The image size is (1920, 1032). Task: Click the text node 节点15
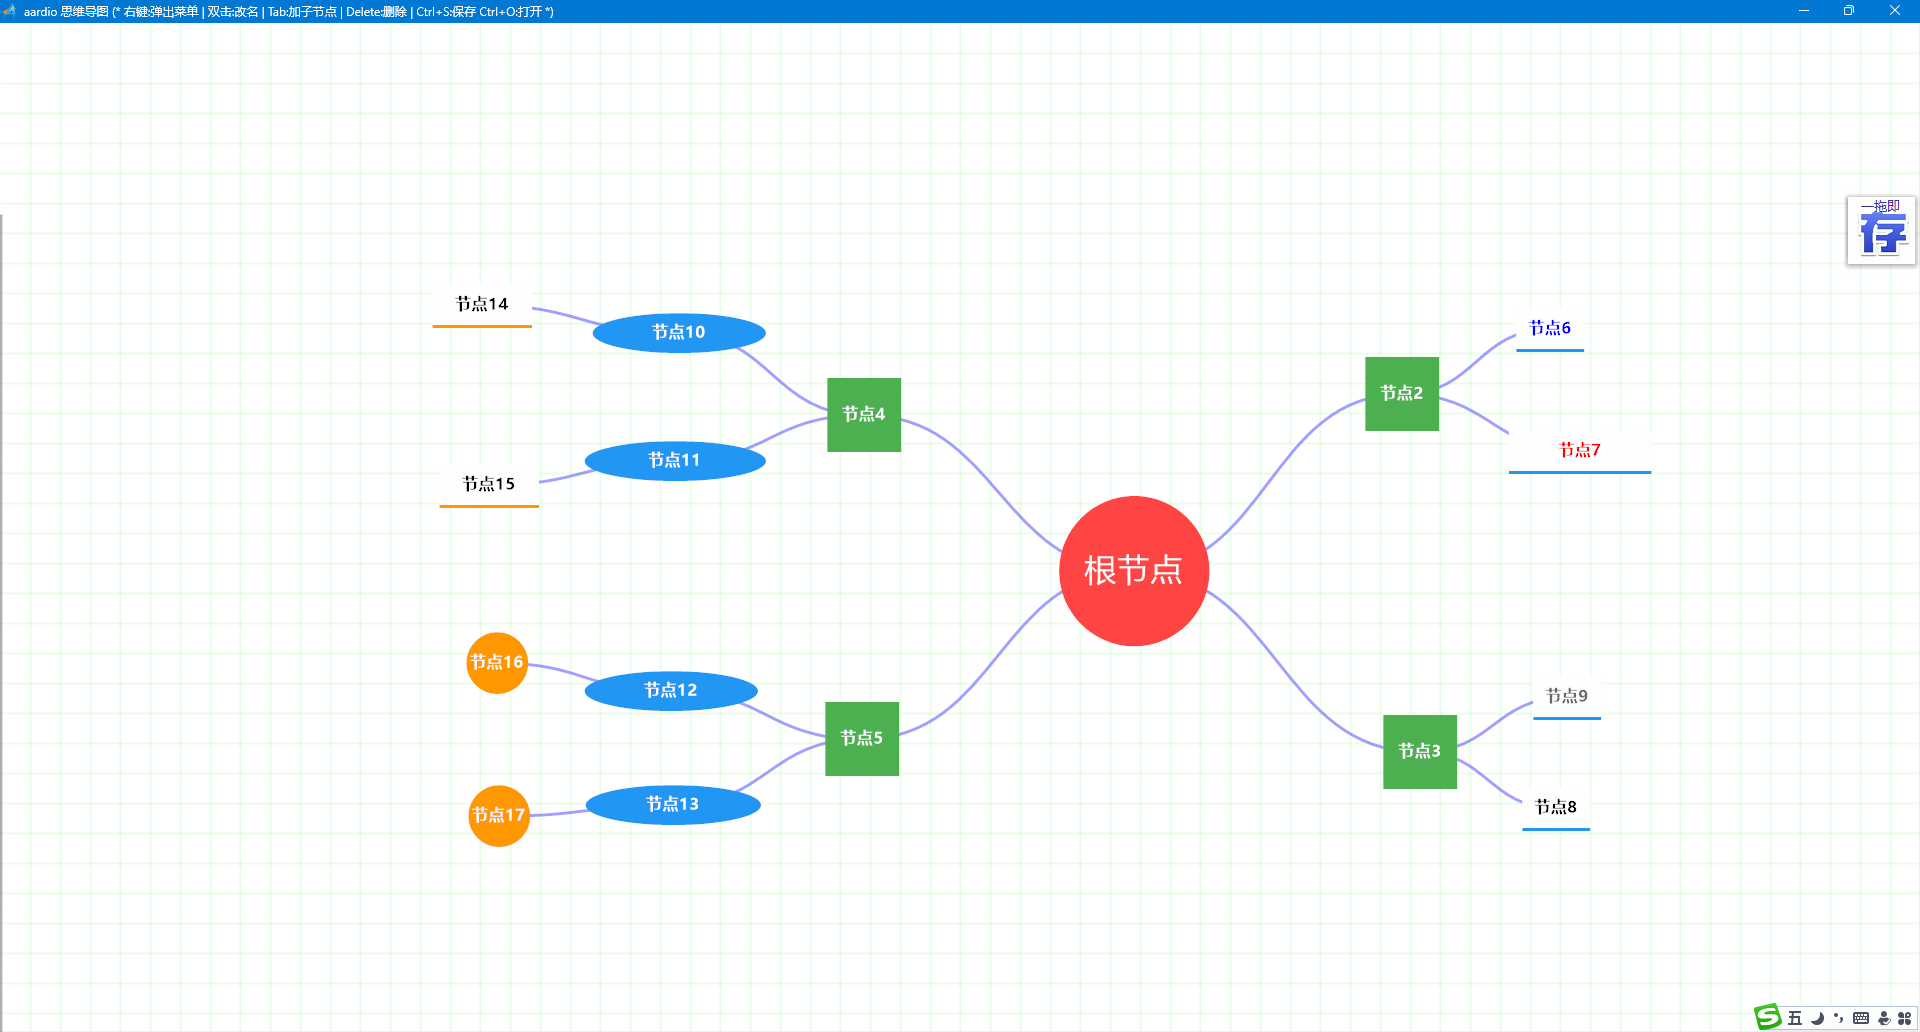tap(489, 485)
